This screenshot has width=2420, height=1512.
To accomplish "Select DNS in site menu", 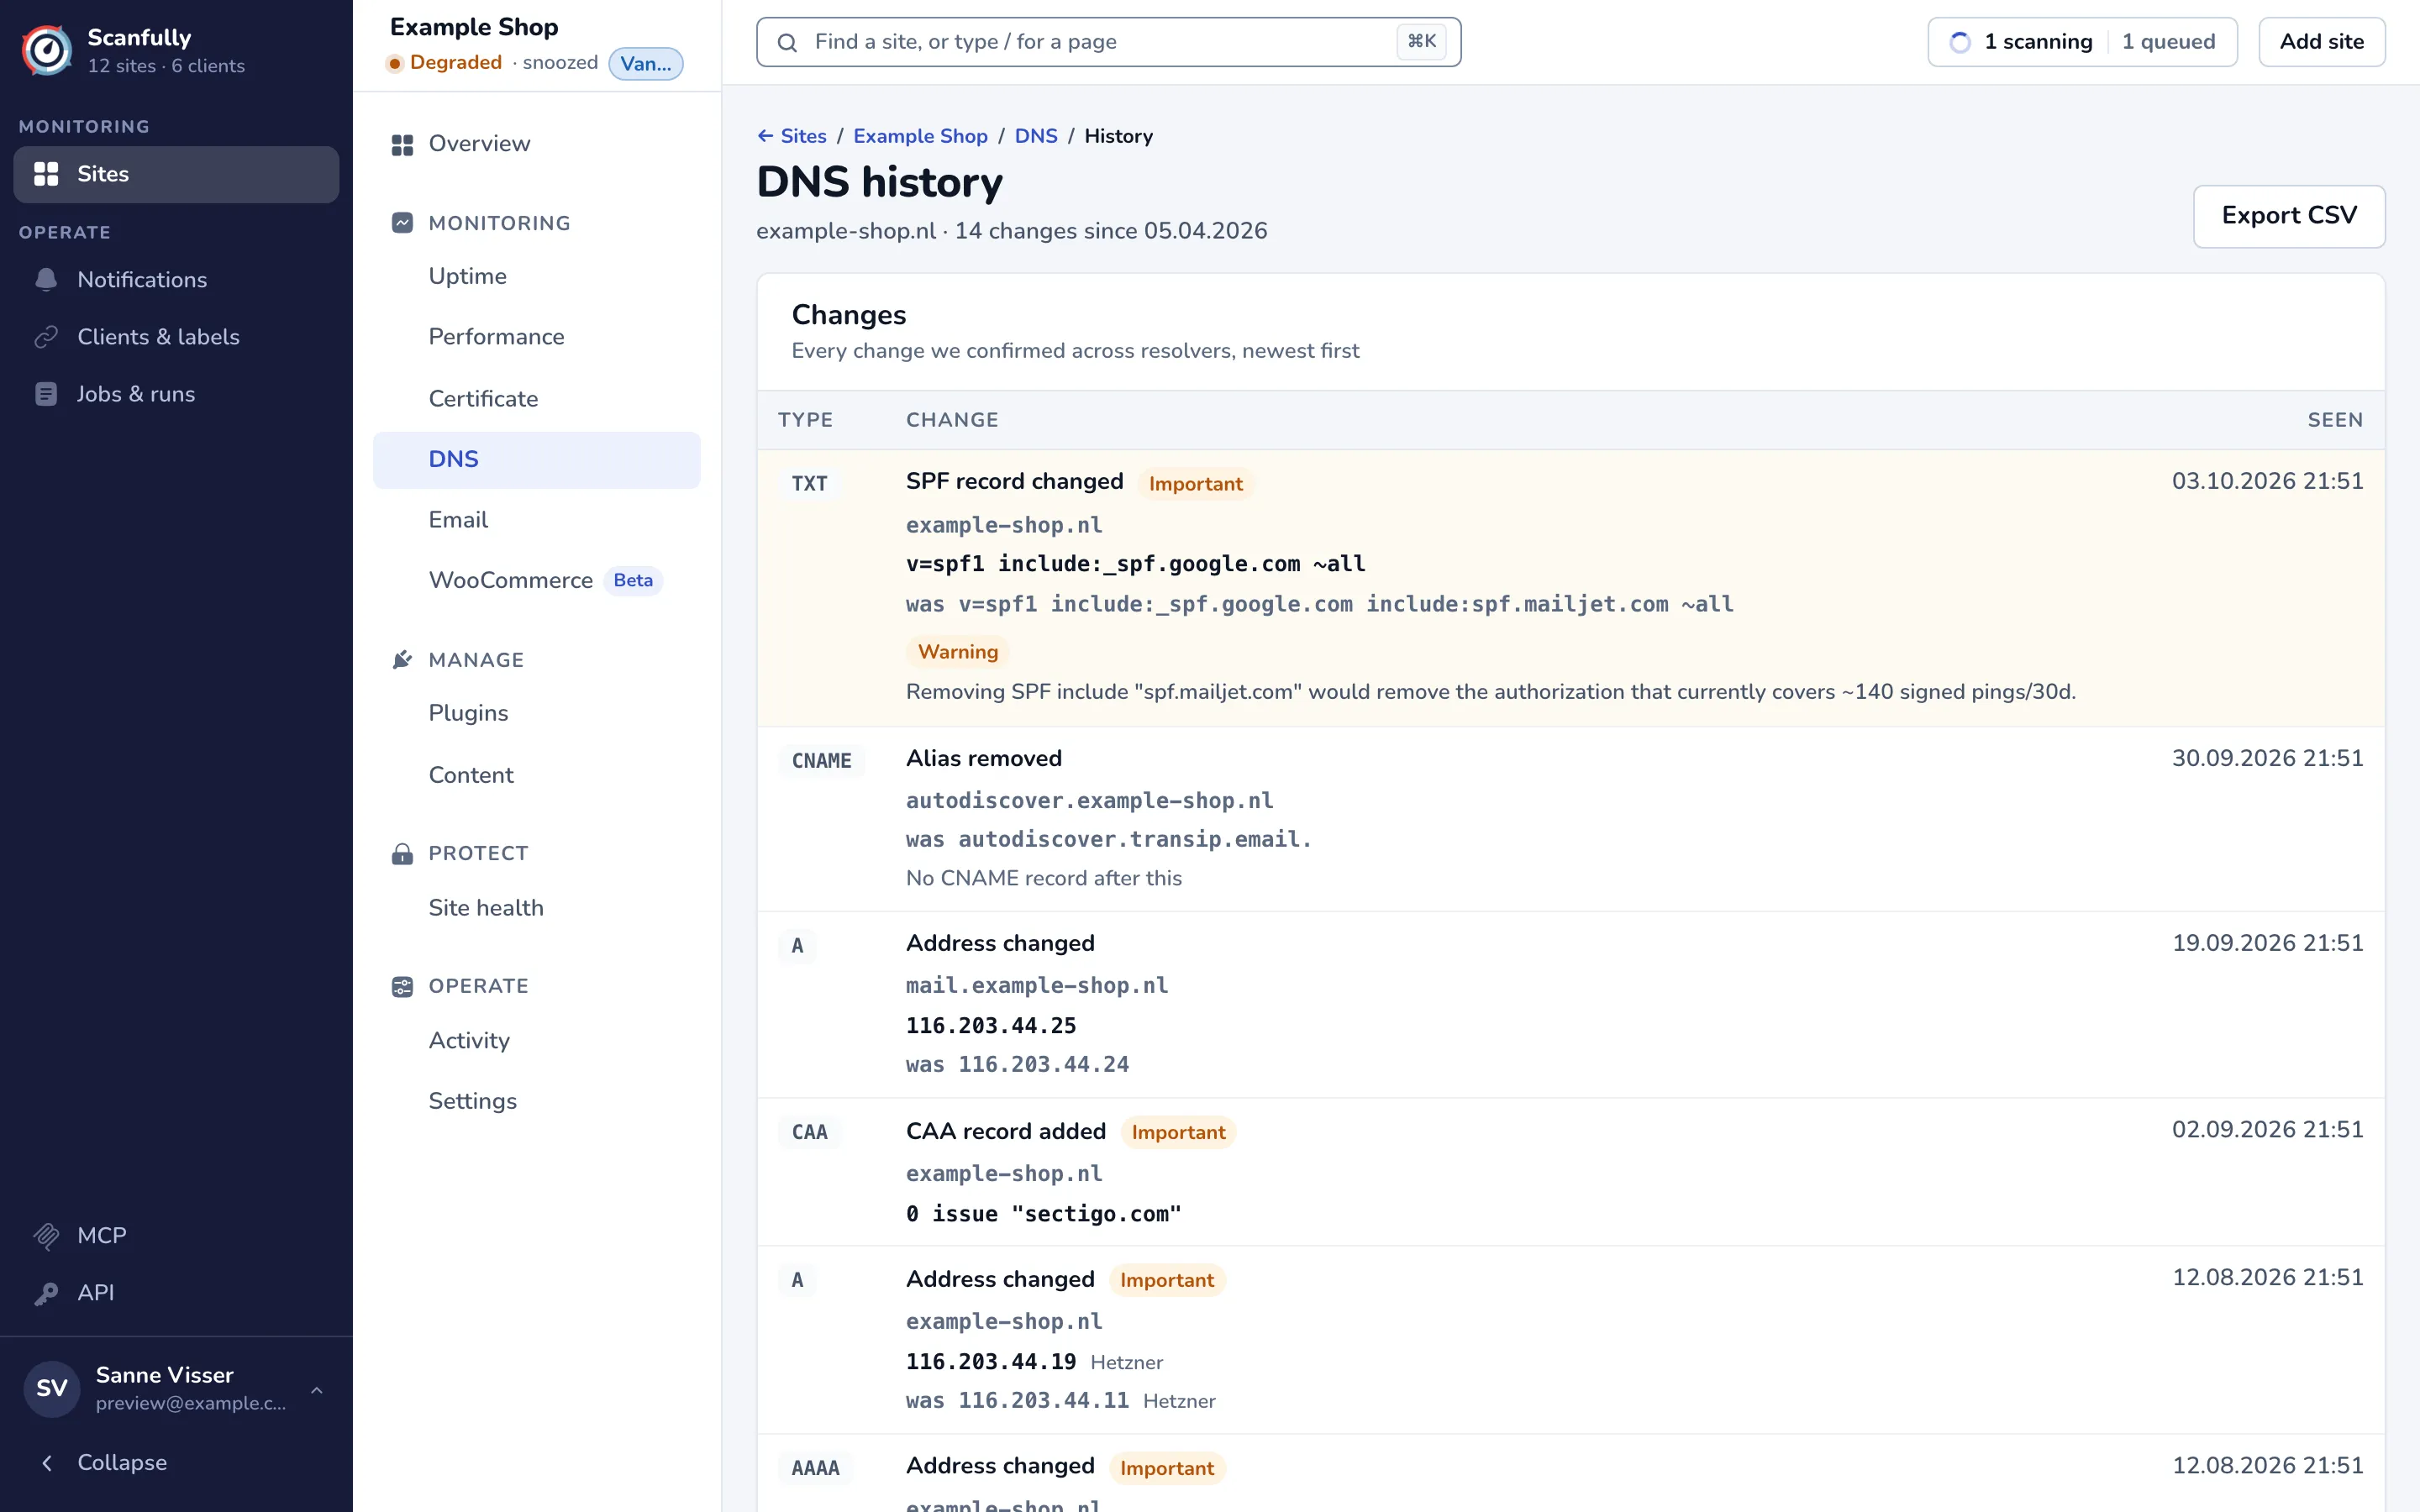I will (x=537, y=460).
